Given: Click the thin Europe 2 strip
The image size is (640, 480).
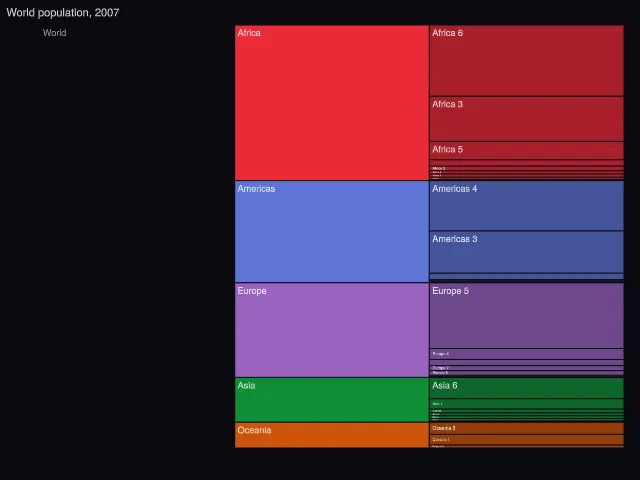Looking at the screenshot, I should click(x=527, y=368).
